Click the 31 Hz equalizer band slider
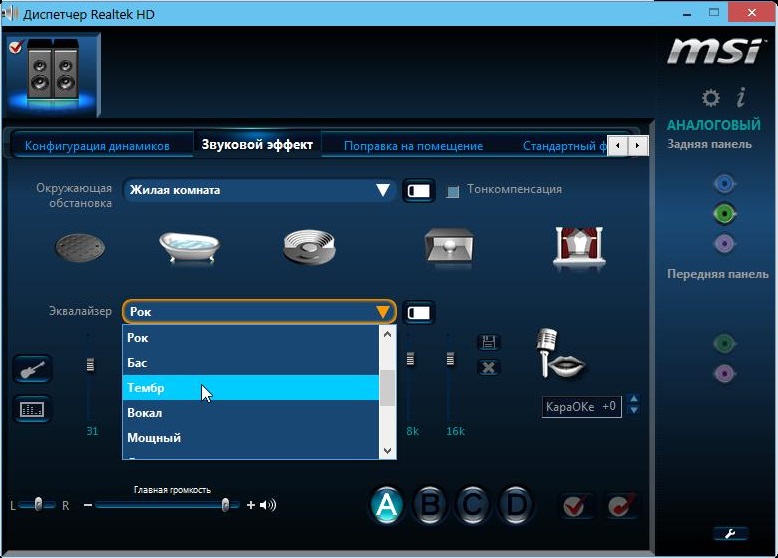778x558 pixels. 90,365
